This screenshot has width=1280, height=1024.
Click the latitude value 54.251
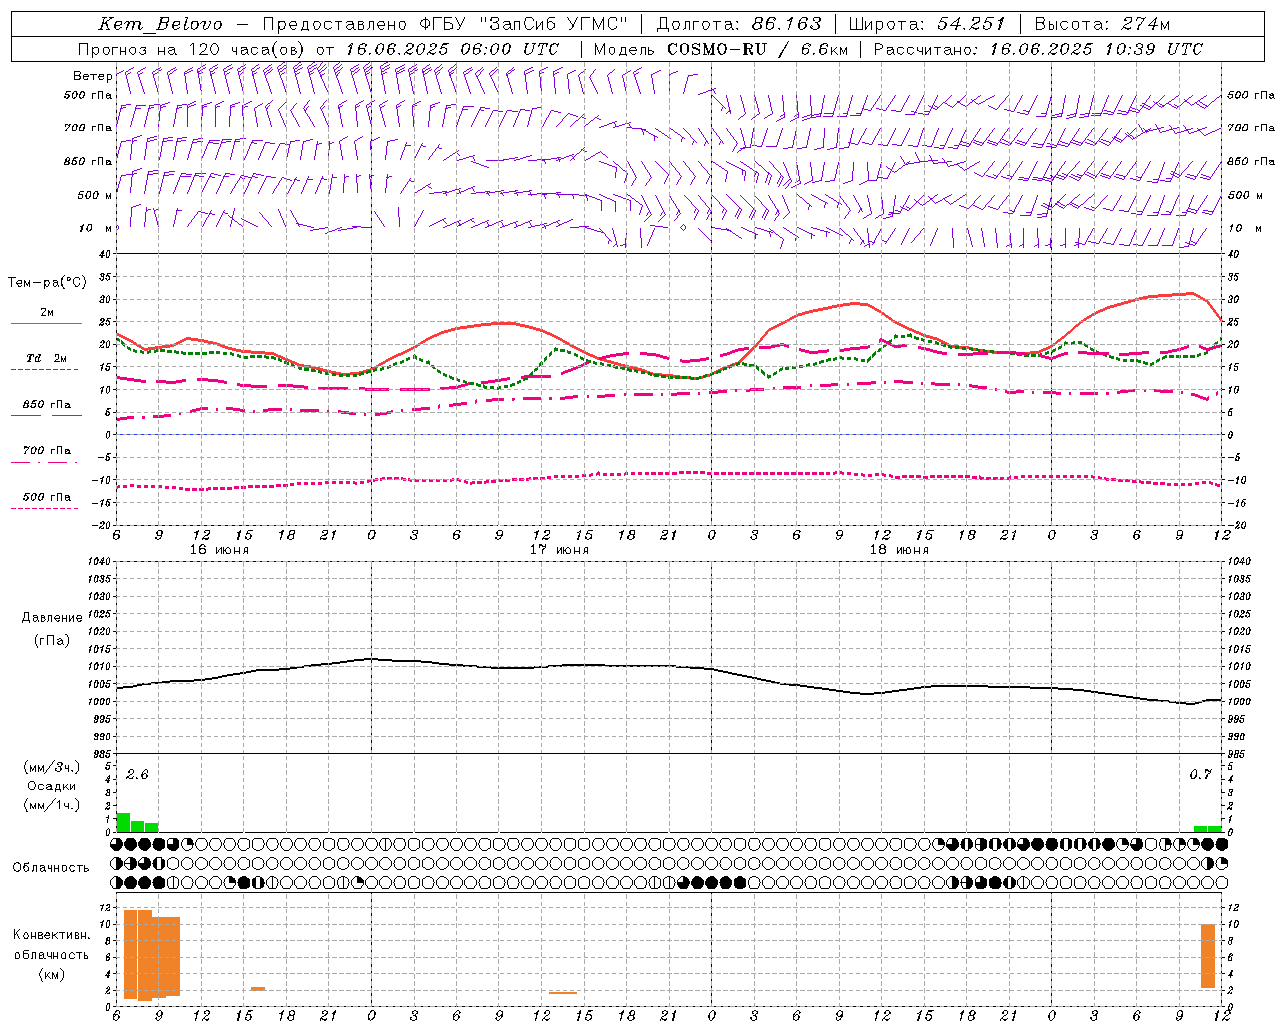pos(970,24)
